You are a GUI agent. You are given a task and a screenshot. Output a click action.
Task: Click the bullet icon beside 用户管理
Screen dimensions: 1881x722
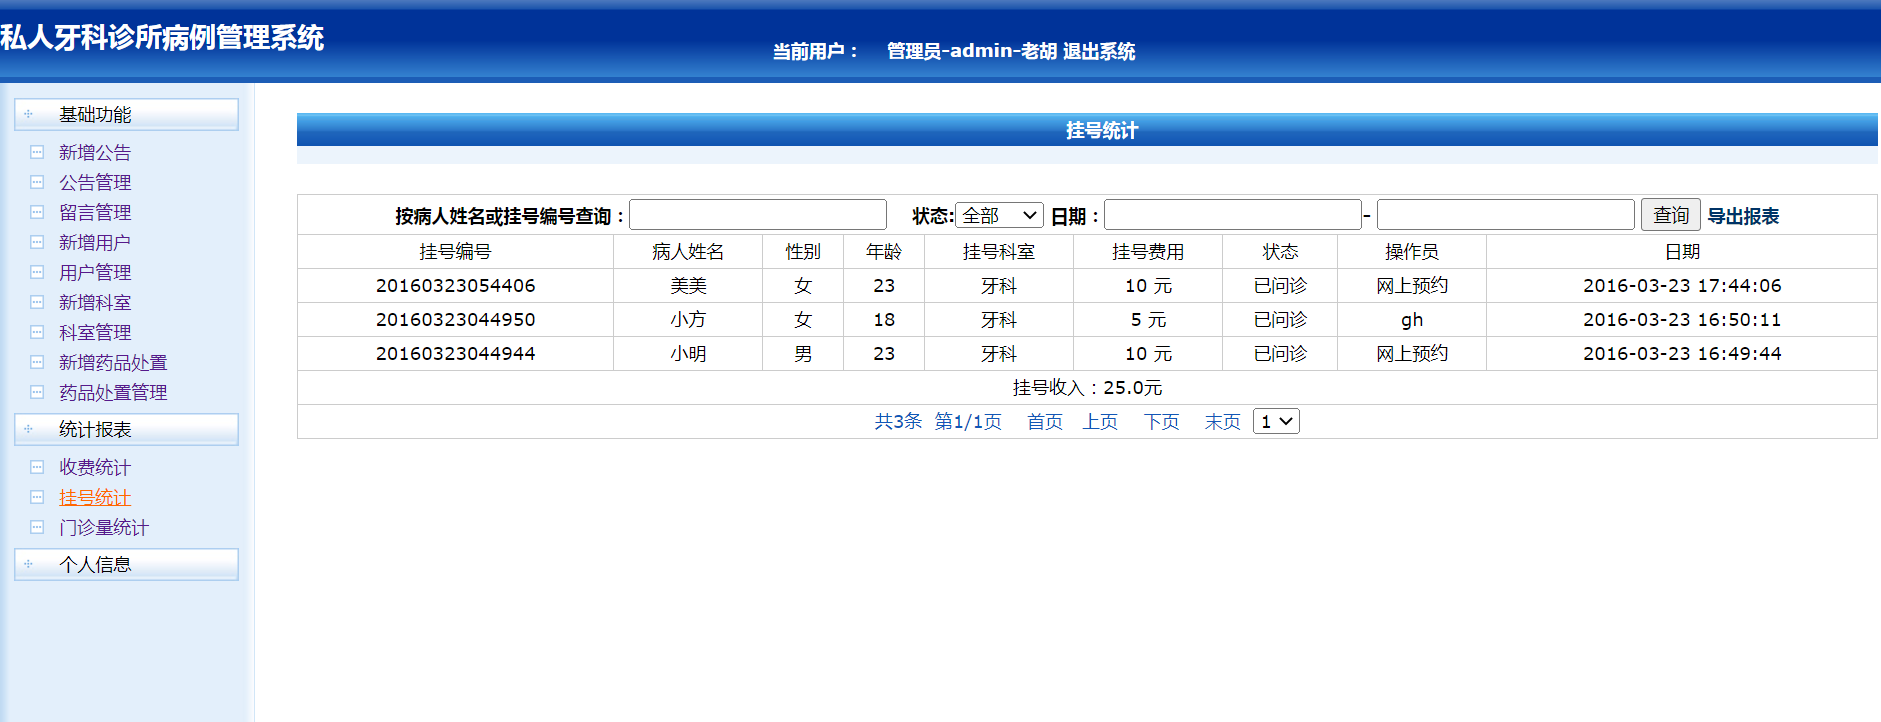point(37,272)
